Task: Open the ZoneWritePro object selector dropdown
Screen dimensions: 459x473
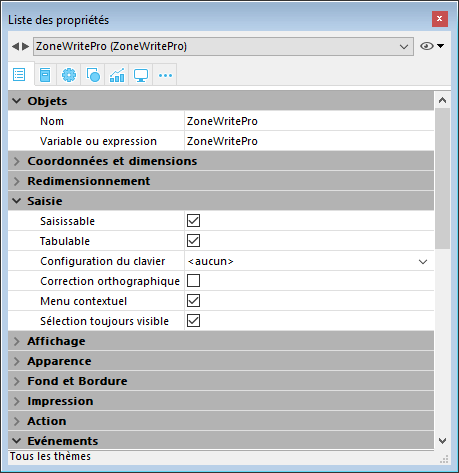Action: 223,46
